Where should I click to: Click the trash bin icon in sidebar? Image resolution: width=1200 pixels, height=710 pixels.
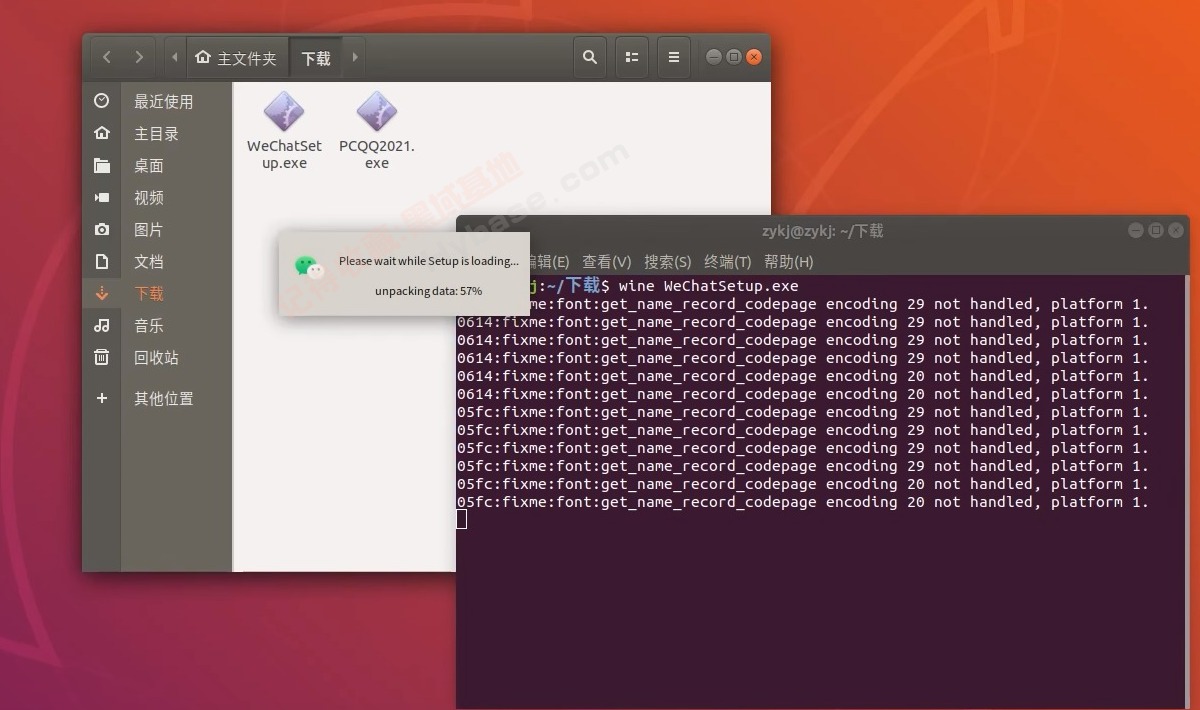click(101, 357)
